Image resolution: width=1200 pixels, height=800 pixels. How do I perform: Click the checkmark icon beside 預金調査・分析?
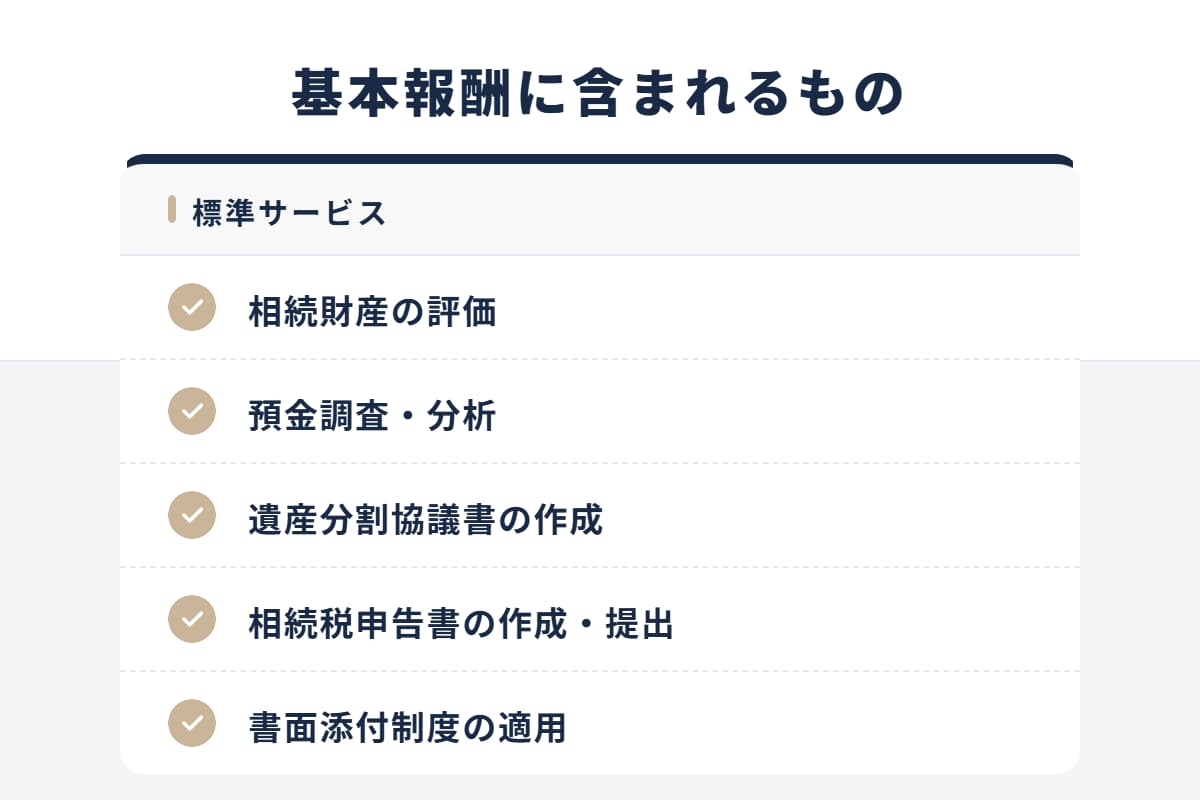pos(192,411)
